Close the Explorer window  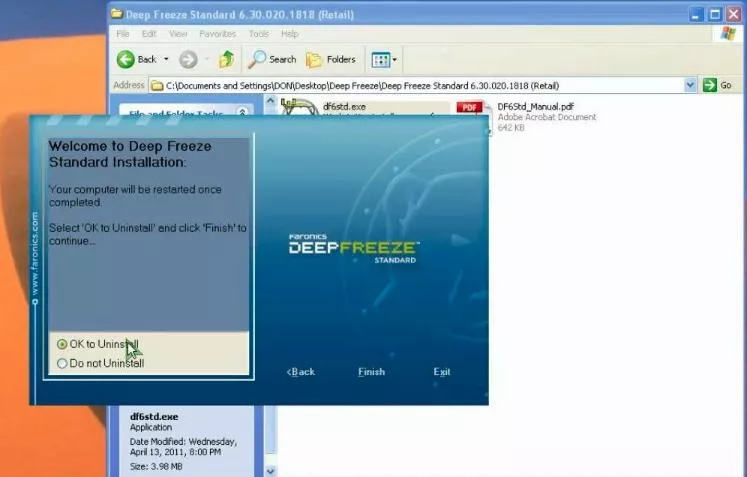pyautogui.click(x=734, y=15)
